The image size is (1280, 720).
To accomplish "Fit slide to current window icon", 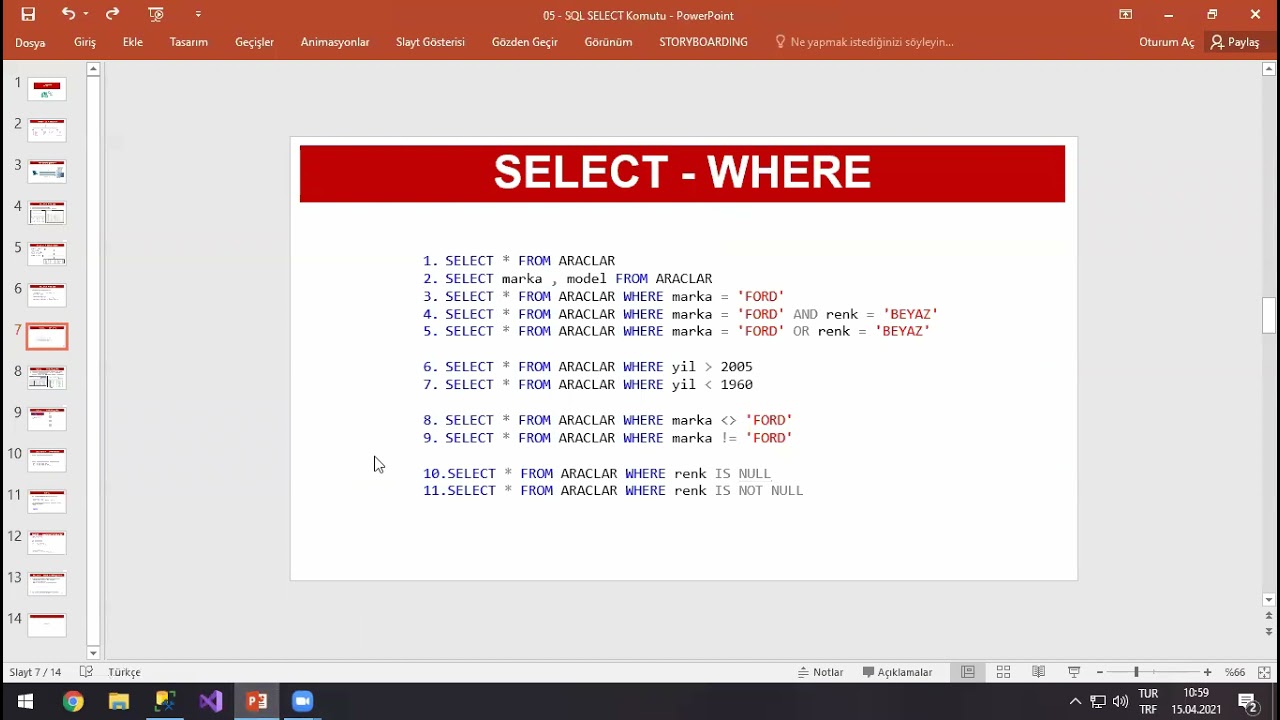I will click(1264, 672).
